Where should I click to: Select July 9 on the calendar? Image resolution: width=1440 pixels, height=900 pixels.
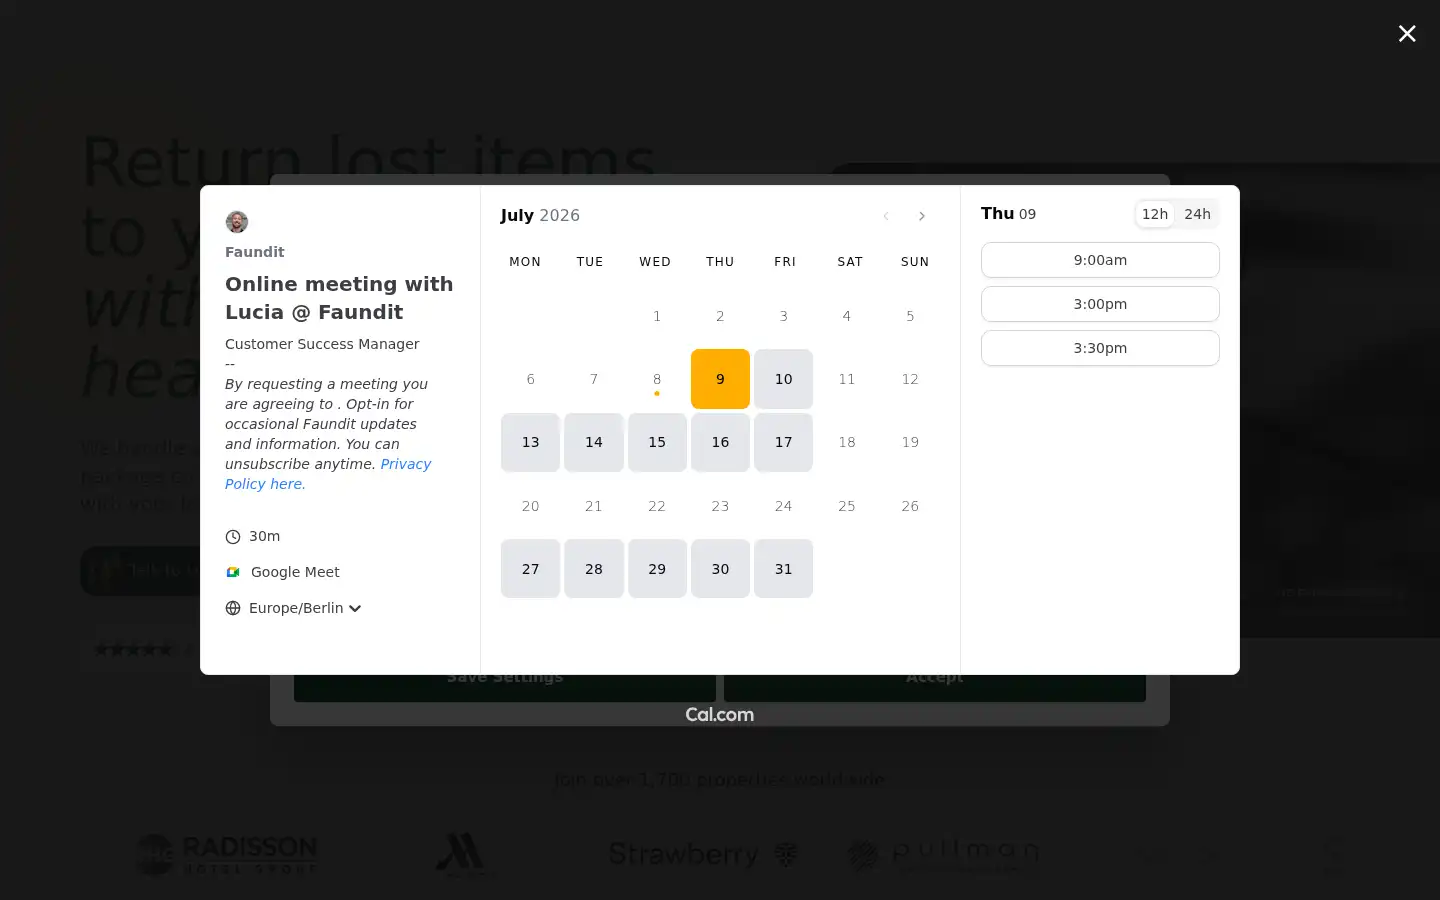(x=720, y=379)
